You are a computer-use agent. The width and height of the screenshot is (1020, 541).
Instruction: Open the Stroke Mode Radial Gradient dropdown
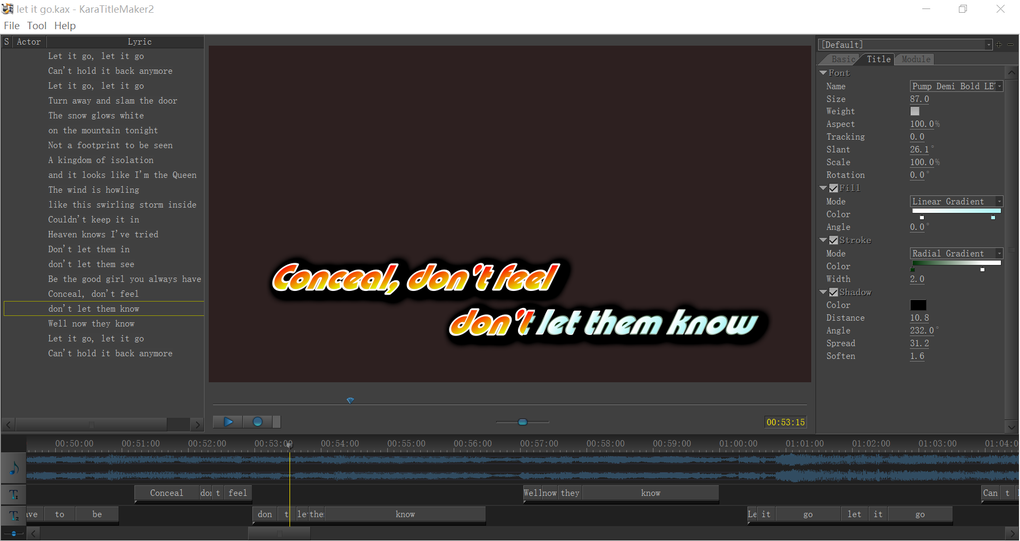[x=956, y=254]
